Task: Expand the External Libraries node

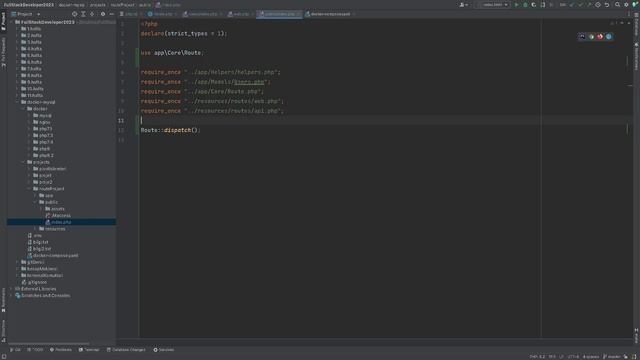Action: pyautogui.click(x=11, y=289)
